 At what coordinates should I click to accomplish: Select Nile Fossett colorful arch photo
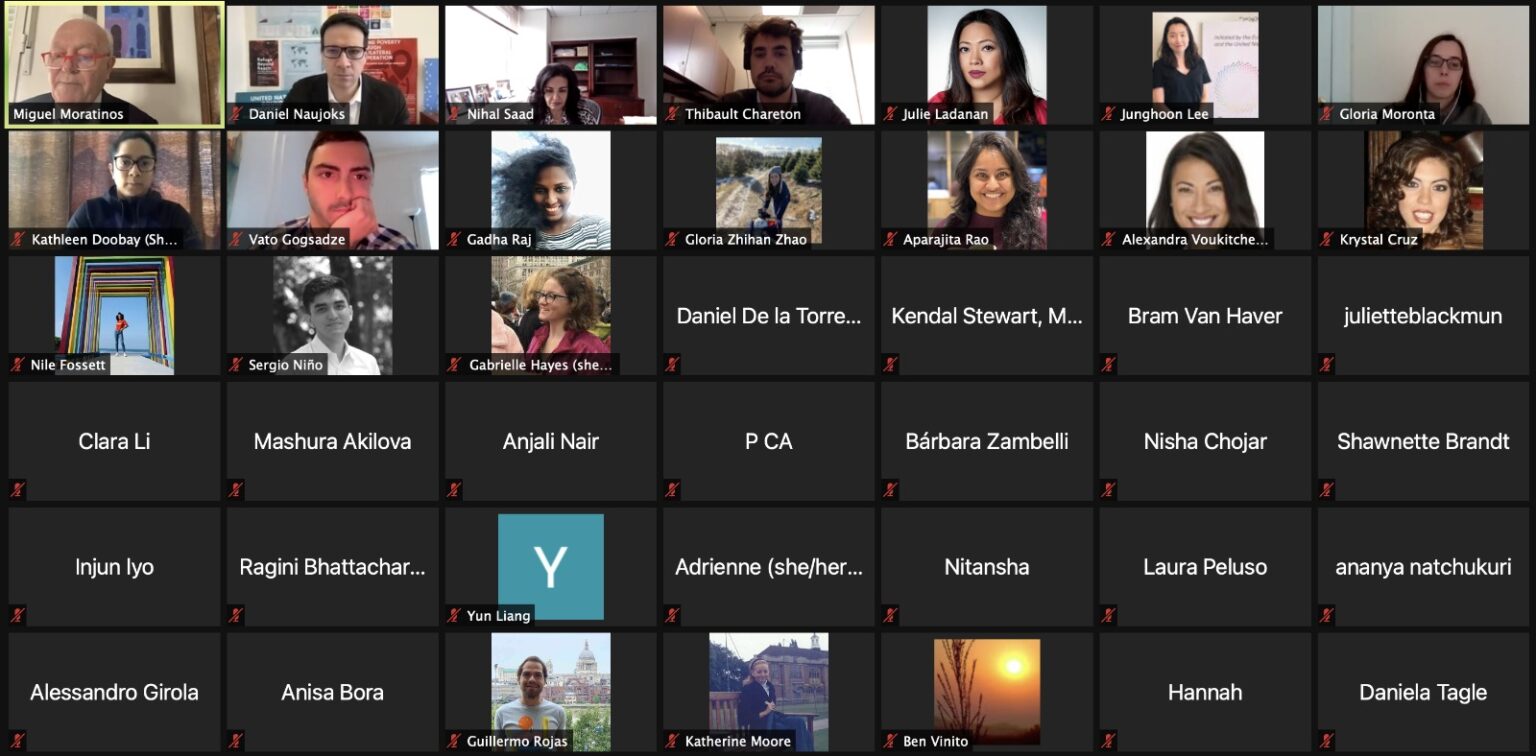pos(114,315)
